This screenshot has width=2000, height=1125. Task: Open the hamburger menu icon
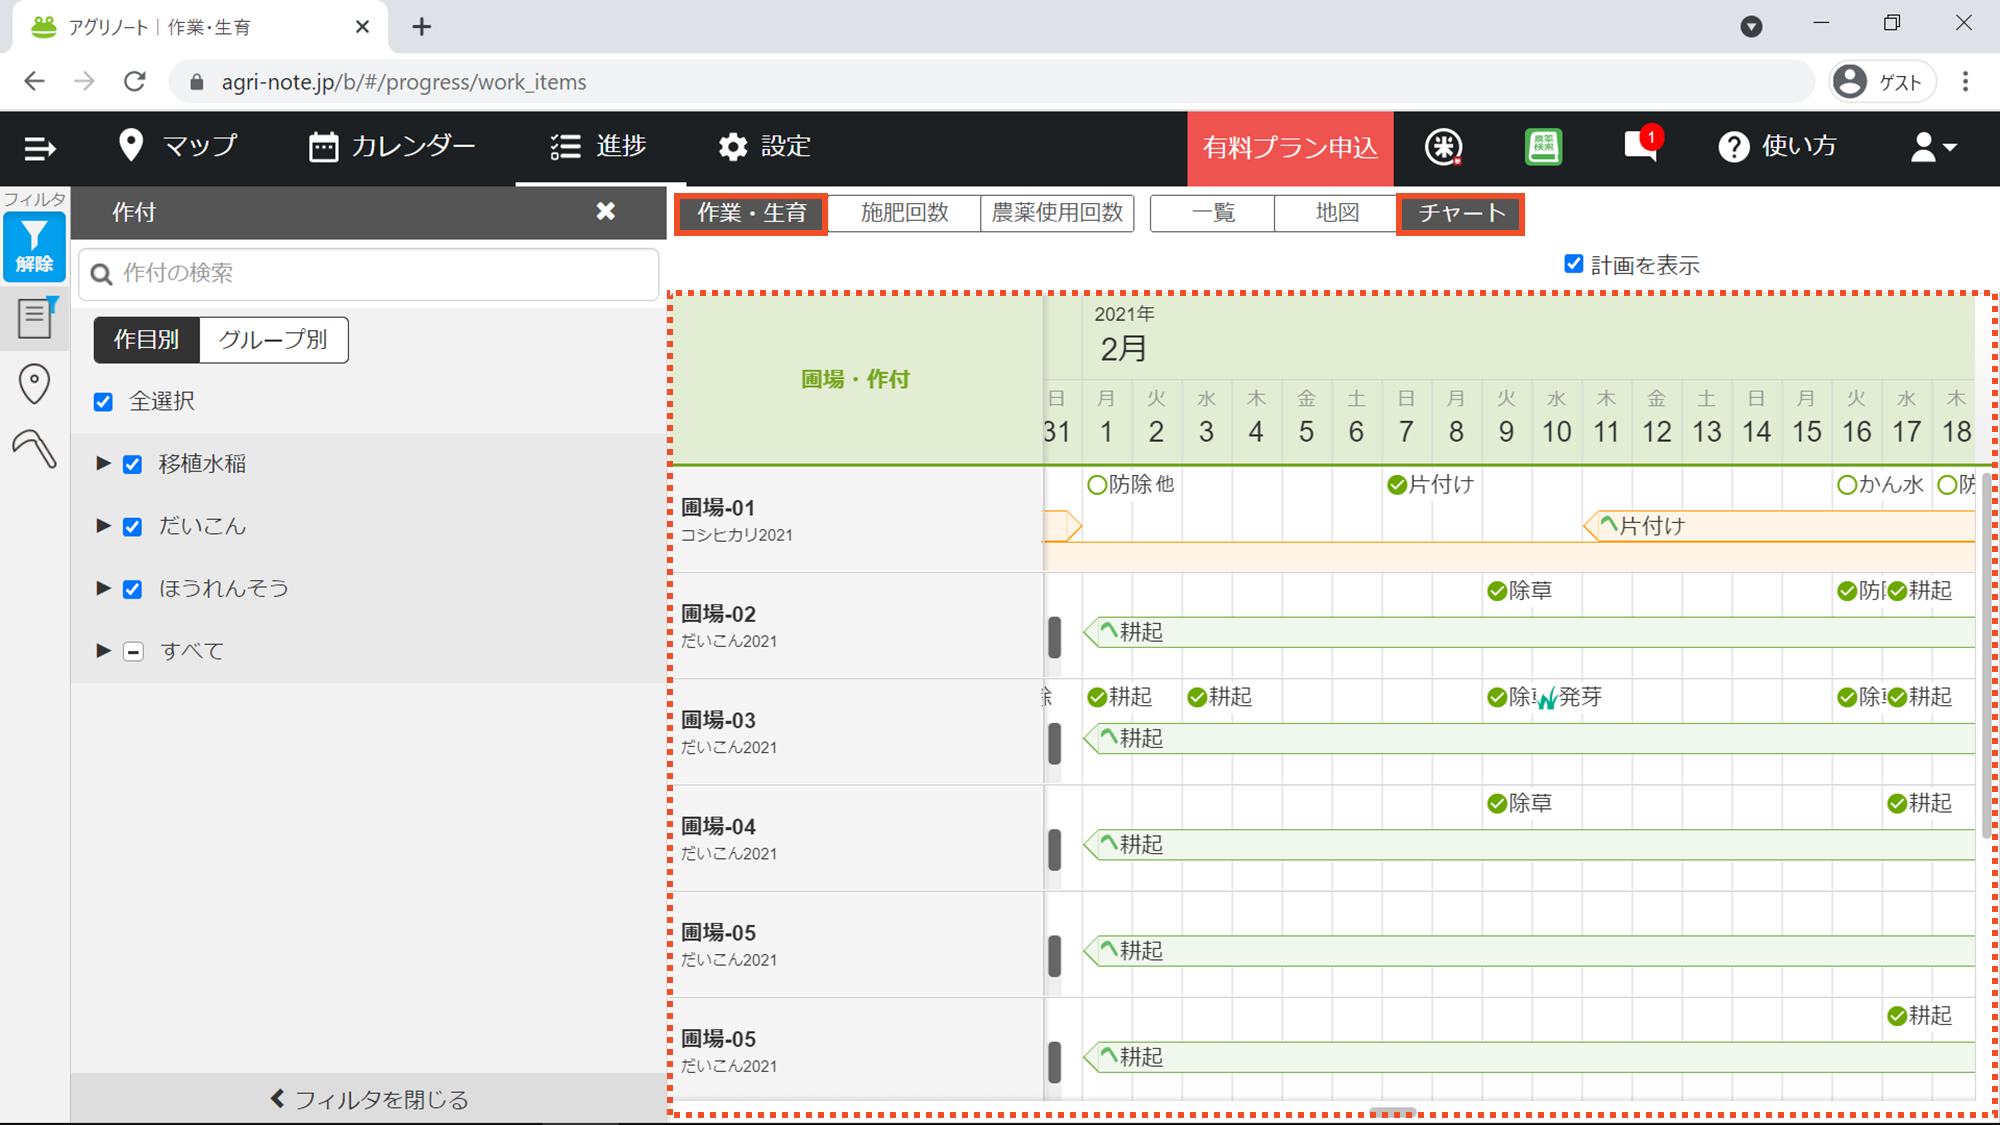[x=40, y=148]
